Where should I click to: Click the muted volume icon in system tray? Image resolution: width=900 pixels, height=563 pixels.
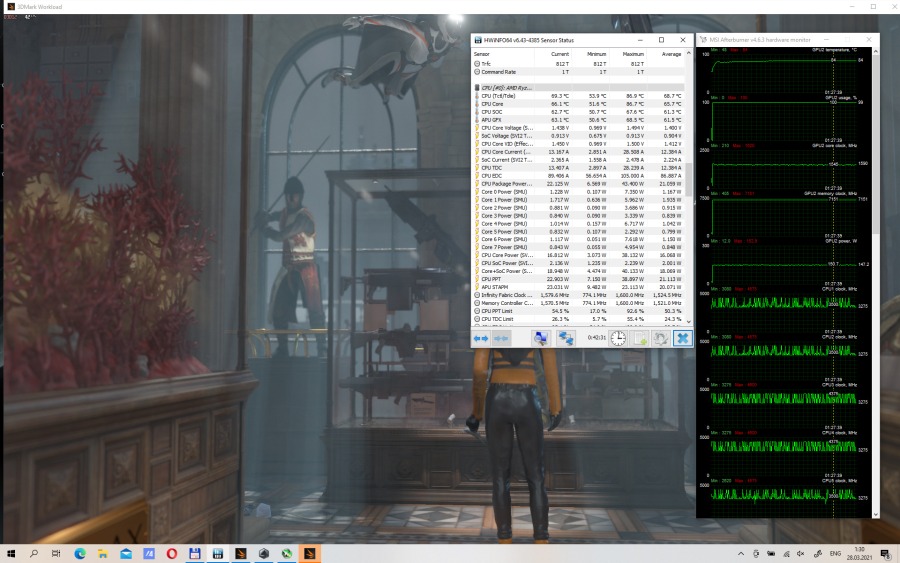801,554
